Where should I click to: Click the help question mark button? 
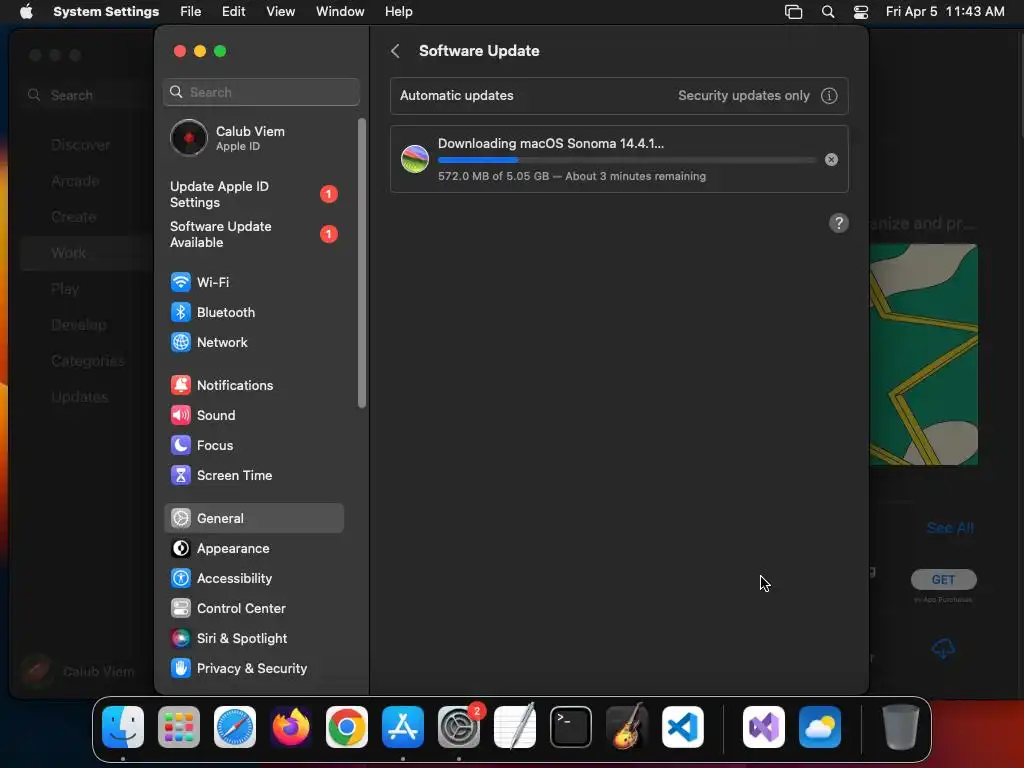coord(839,223)
